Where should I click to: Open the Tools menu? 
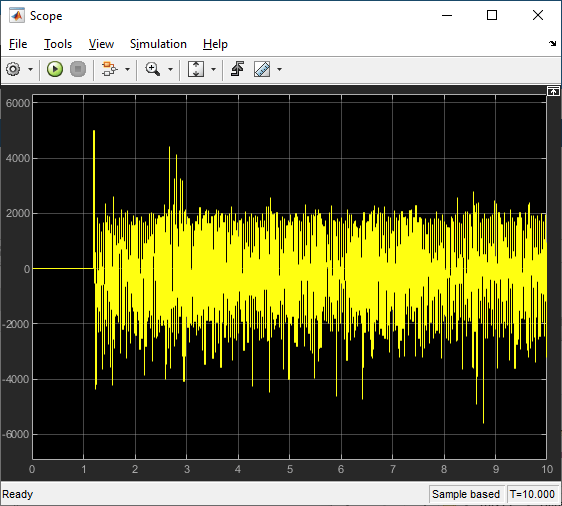pos(58,44)
